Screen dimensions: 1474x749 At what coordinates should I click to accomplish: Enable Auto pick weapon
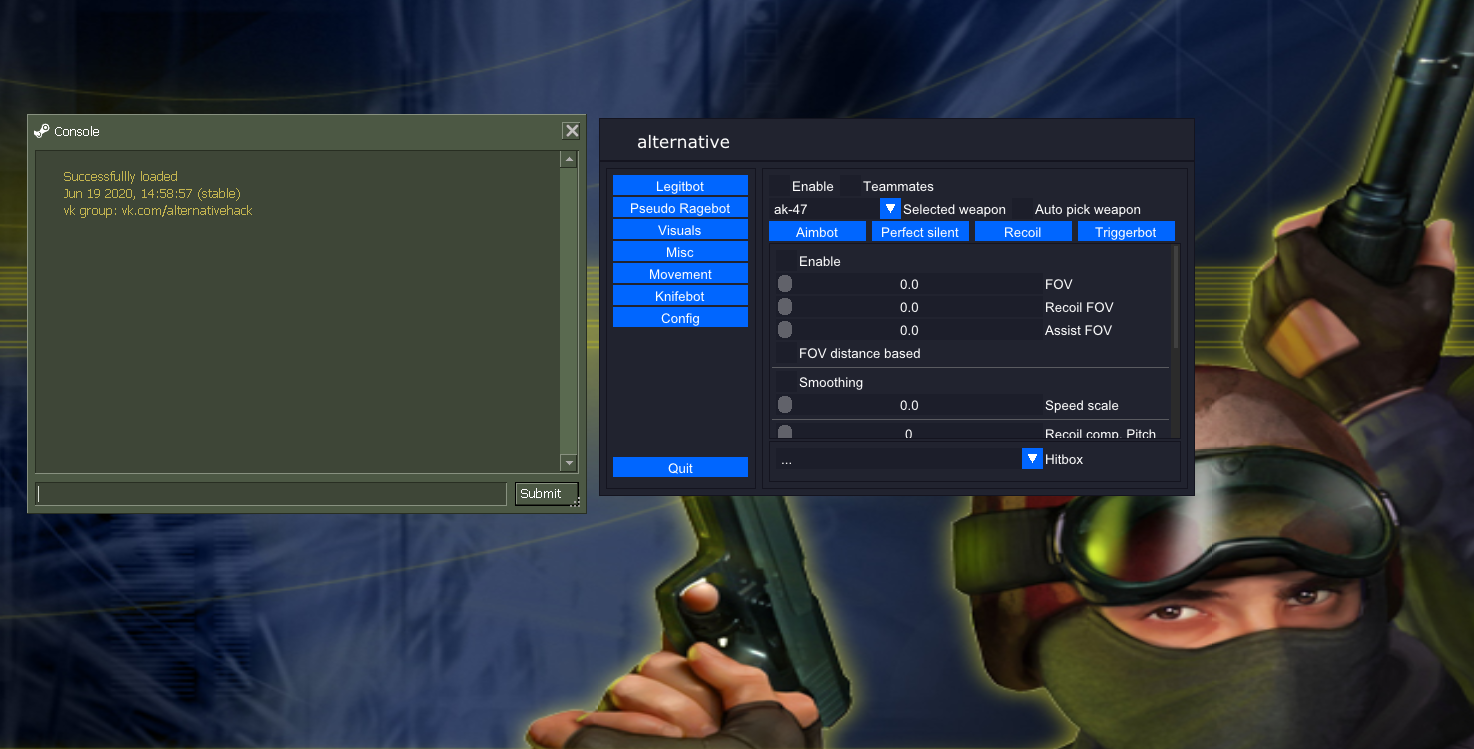[x=1023, y=209]
